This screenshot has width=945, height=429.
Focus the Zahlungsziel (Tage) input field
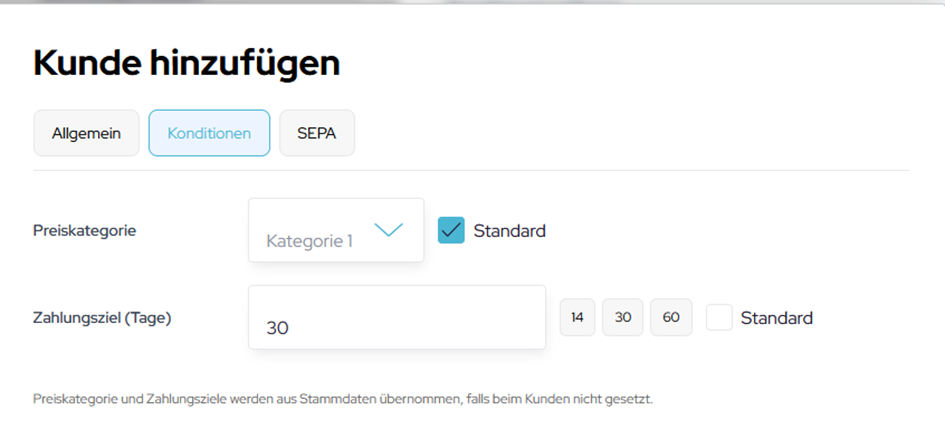tap(397, 318)
